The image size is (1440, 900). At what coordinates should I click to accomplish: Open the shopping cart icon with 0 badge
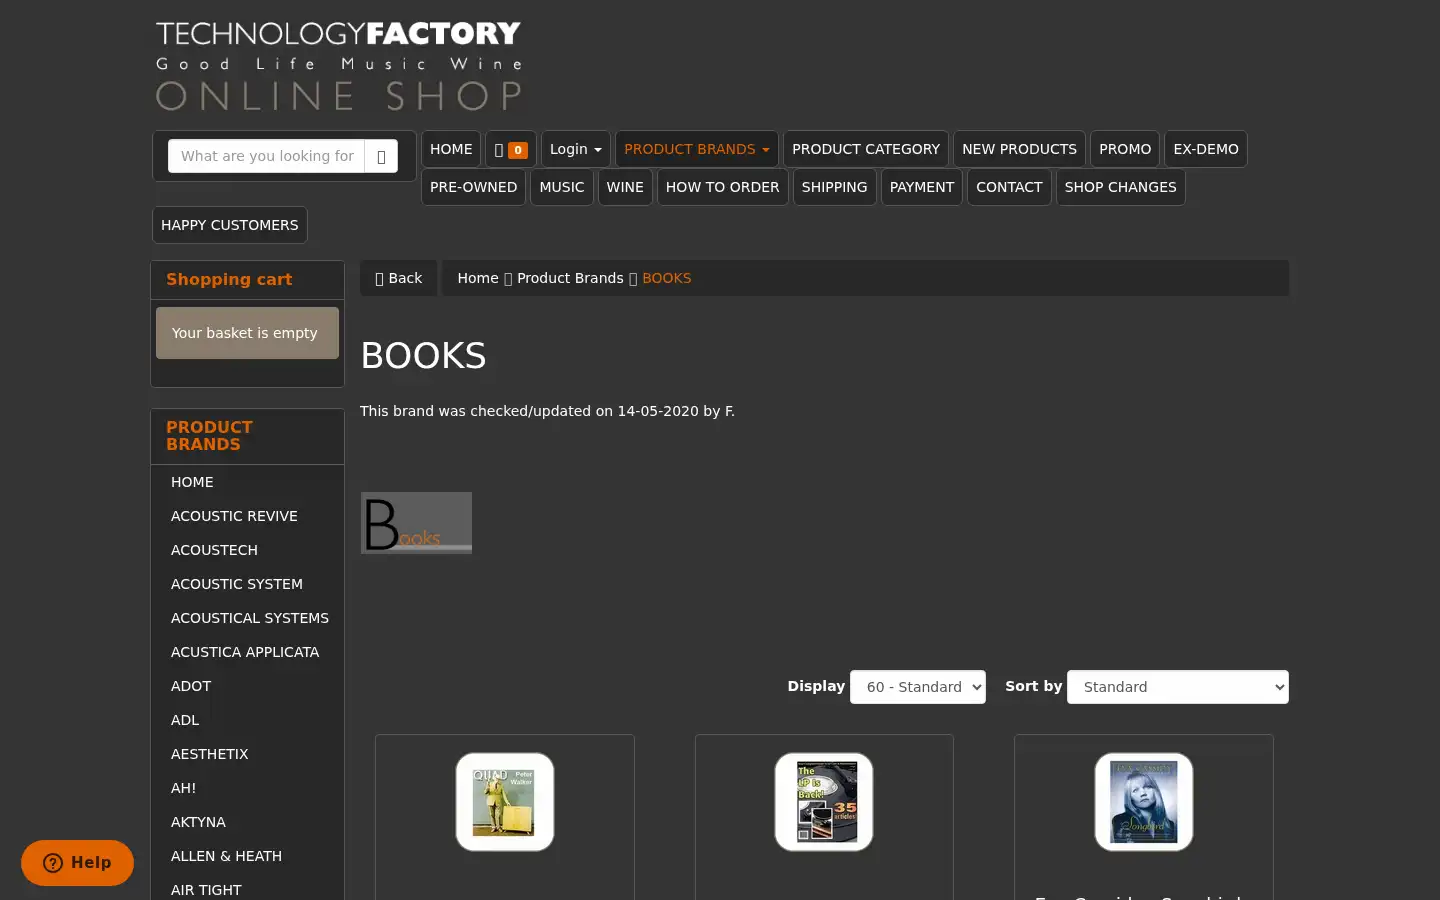[511, 149]
